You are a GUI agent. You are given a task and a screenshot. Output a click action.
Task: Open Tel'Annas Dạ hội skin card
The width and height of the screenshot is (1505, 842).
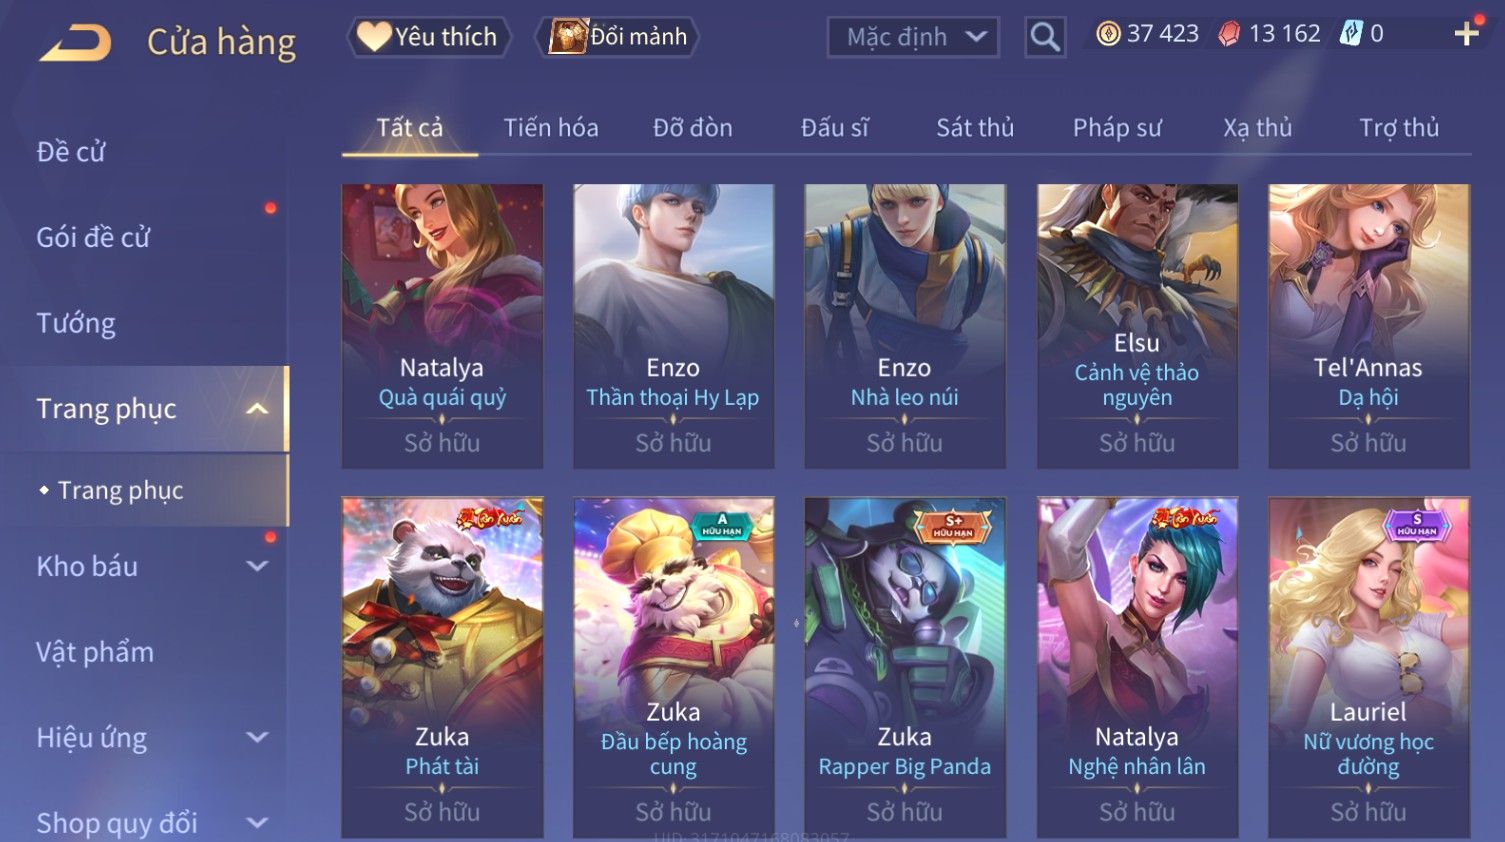pyautogui.click(x=1369, y=326)
